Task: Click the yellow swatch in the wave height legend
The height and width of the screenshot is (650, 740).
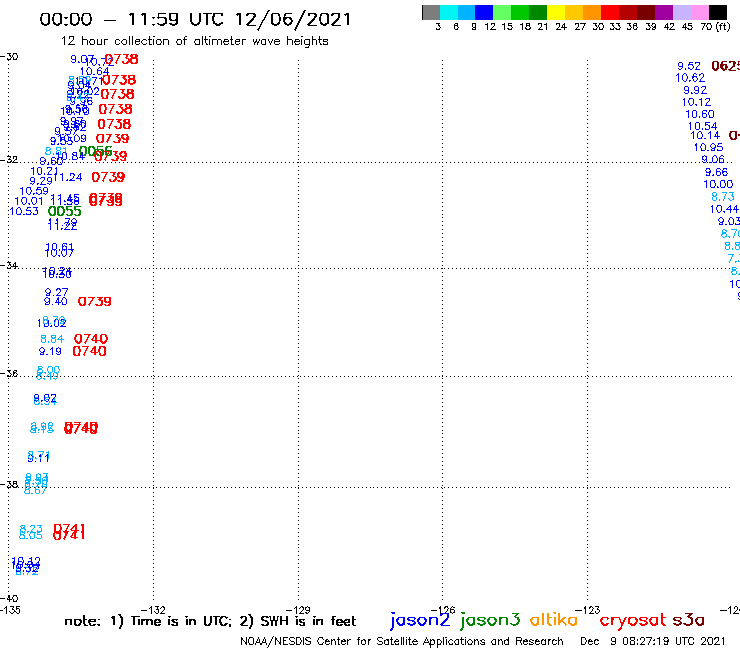Action: click(556, 12)
